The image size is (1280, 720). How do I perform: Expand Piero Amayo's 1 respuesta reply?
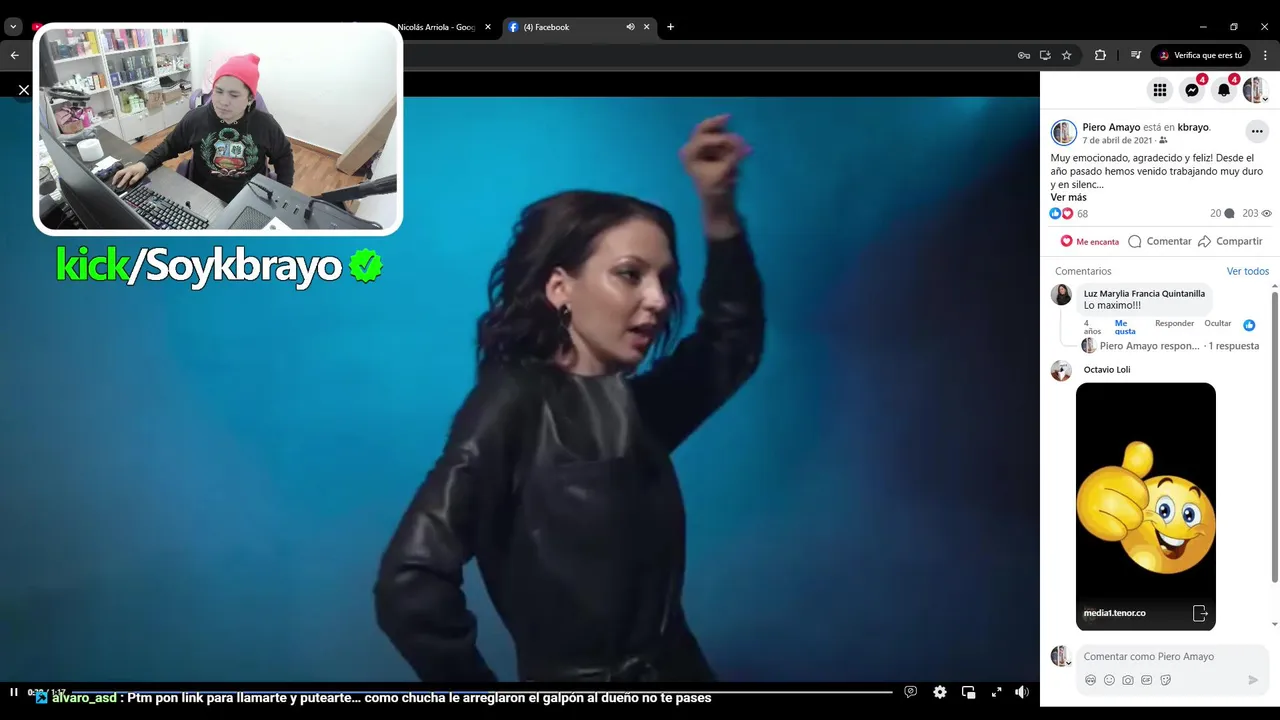tap(1179, 346)
